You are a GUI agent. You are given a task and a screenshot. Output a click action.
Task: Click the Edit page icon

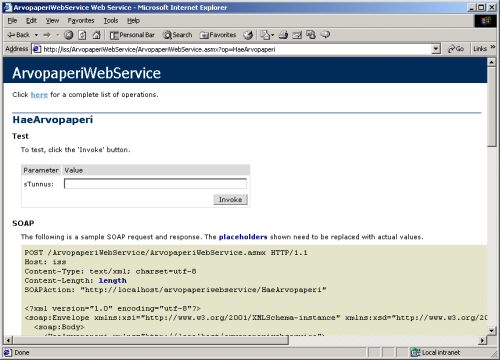[x=297, y=35]
